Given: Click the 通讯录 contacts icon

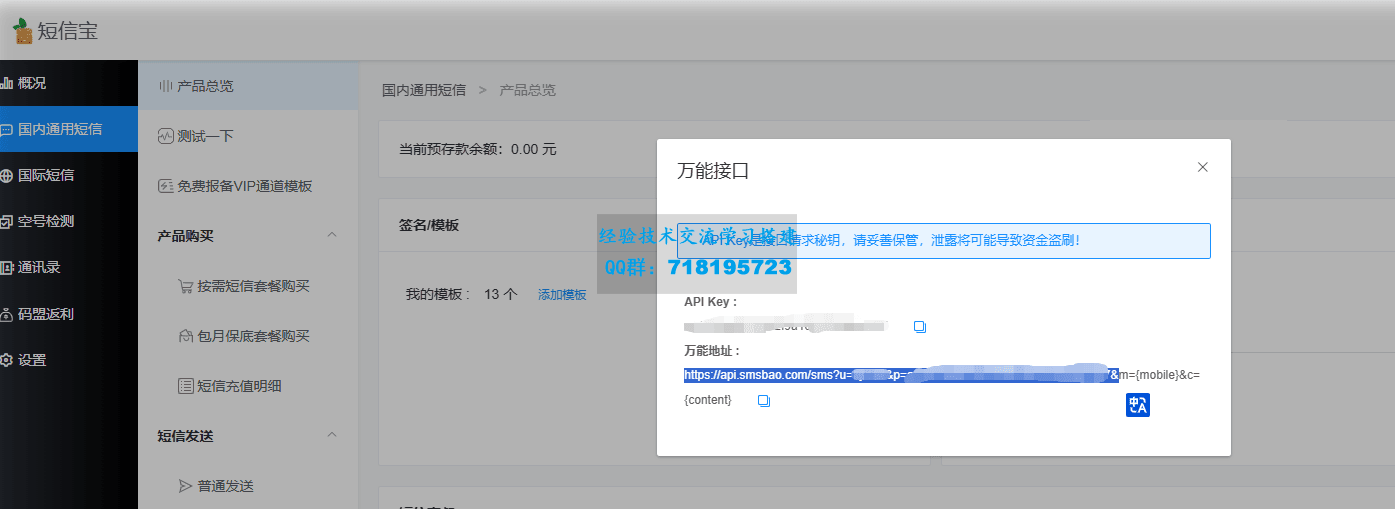Looking at the screenshot, I should click(x=7, y=268).
